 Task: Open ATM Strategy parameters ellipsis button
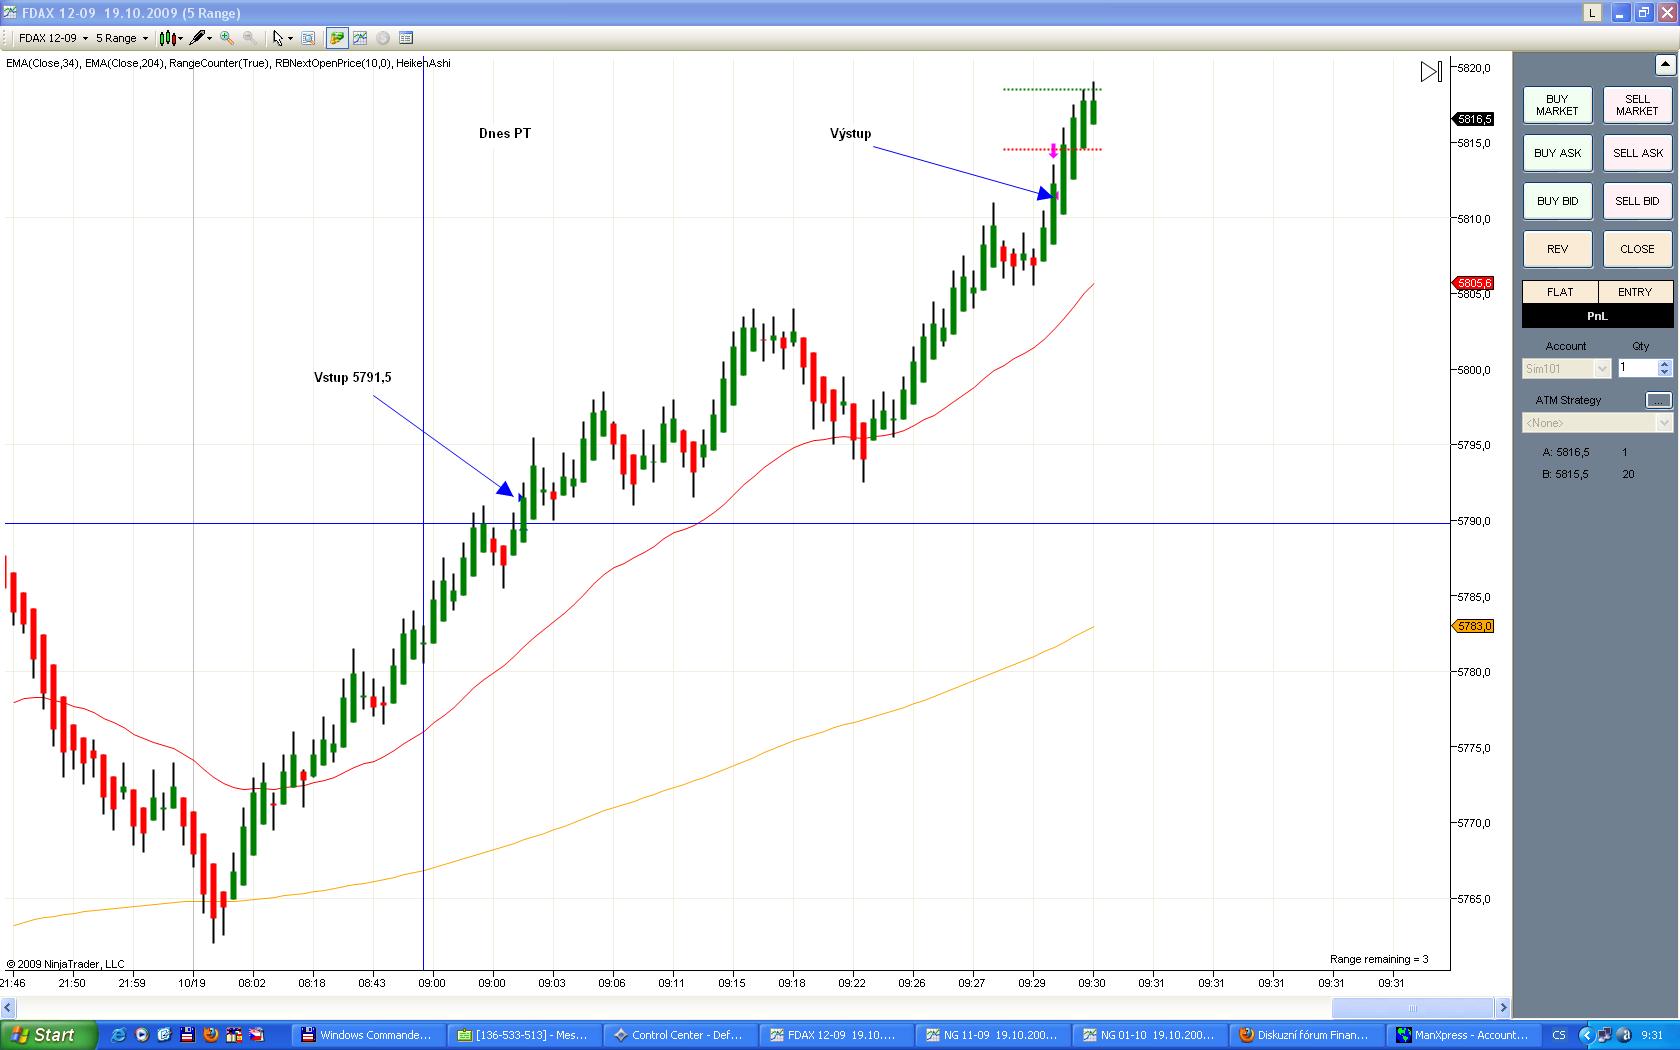click(1658, 400)
